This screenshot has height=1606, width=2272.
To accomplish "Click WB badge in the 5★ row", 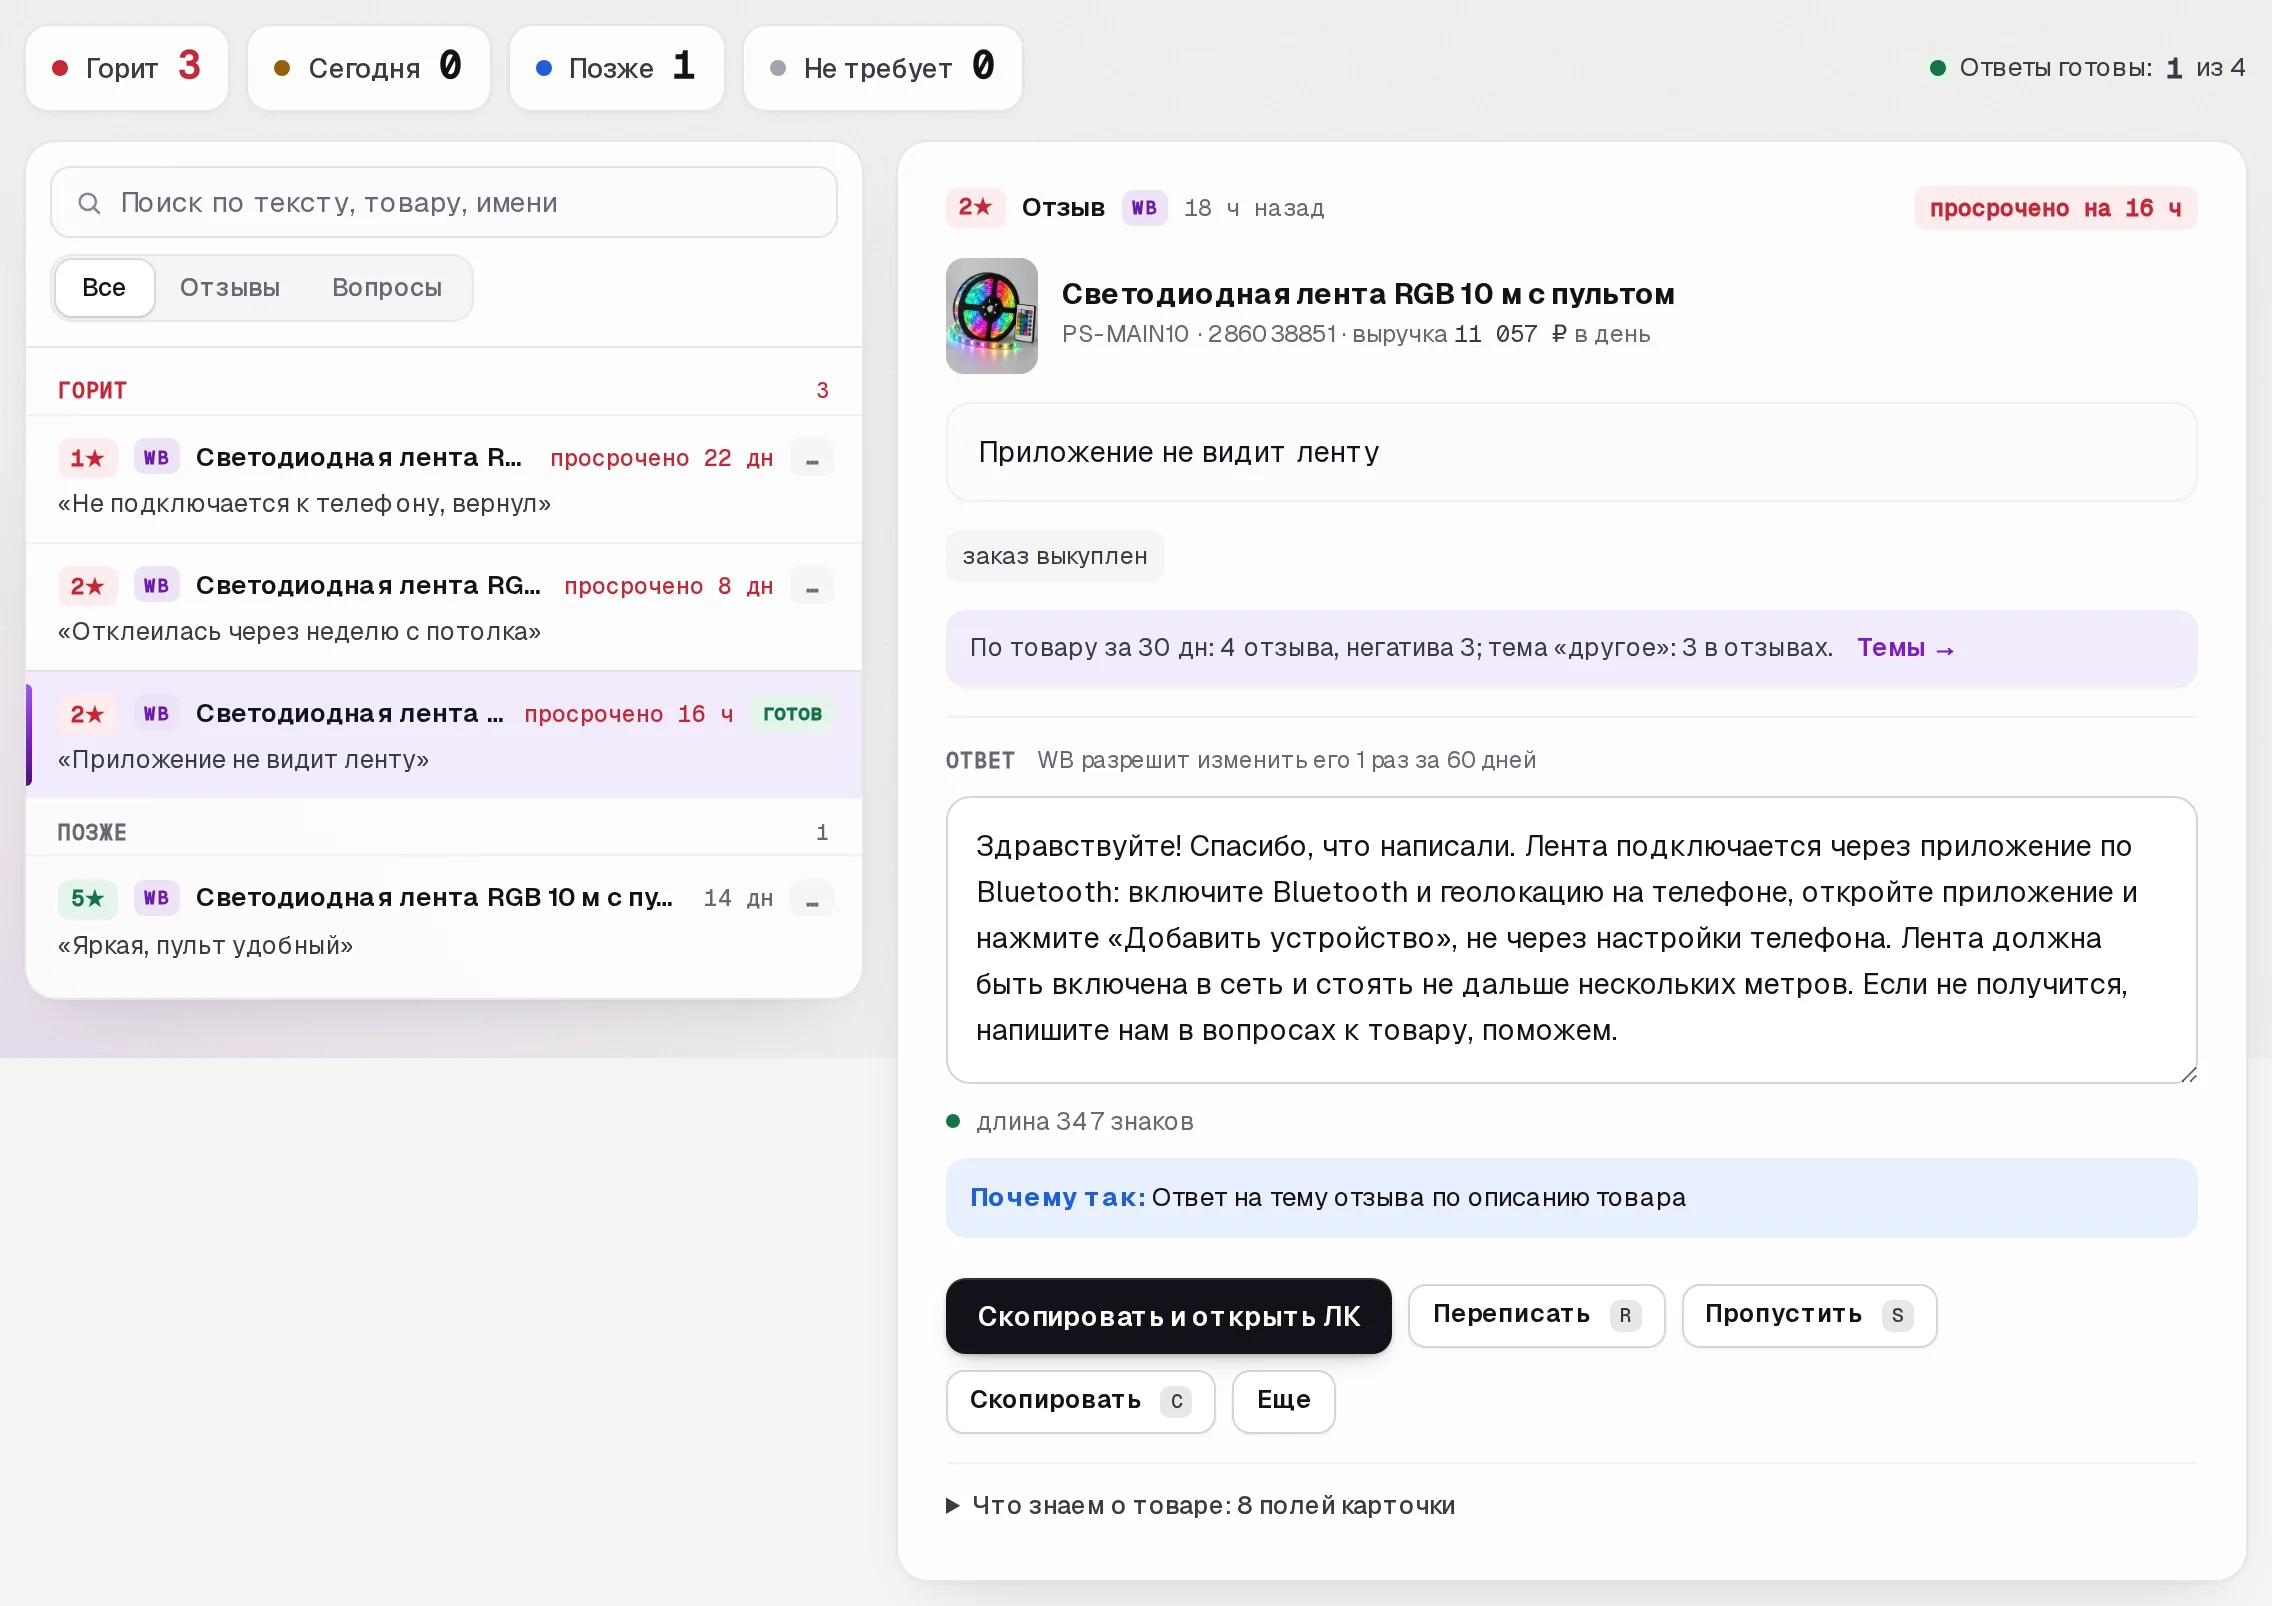I will coord(156,898).
